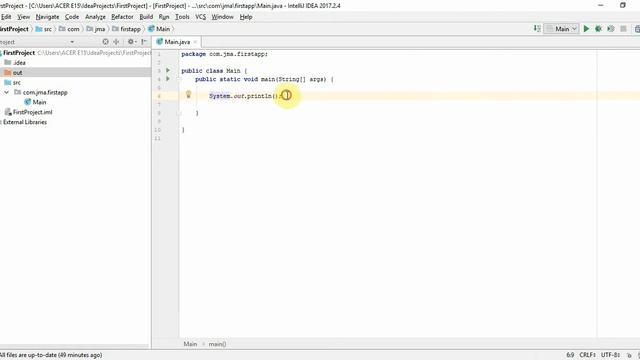The image size is (640, 360).
Task: Open Project panel settings gear
Action: pos(131,42)
